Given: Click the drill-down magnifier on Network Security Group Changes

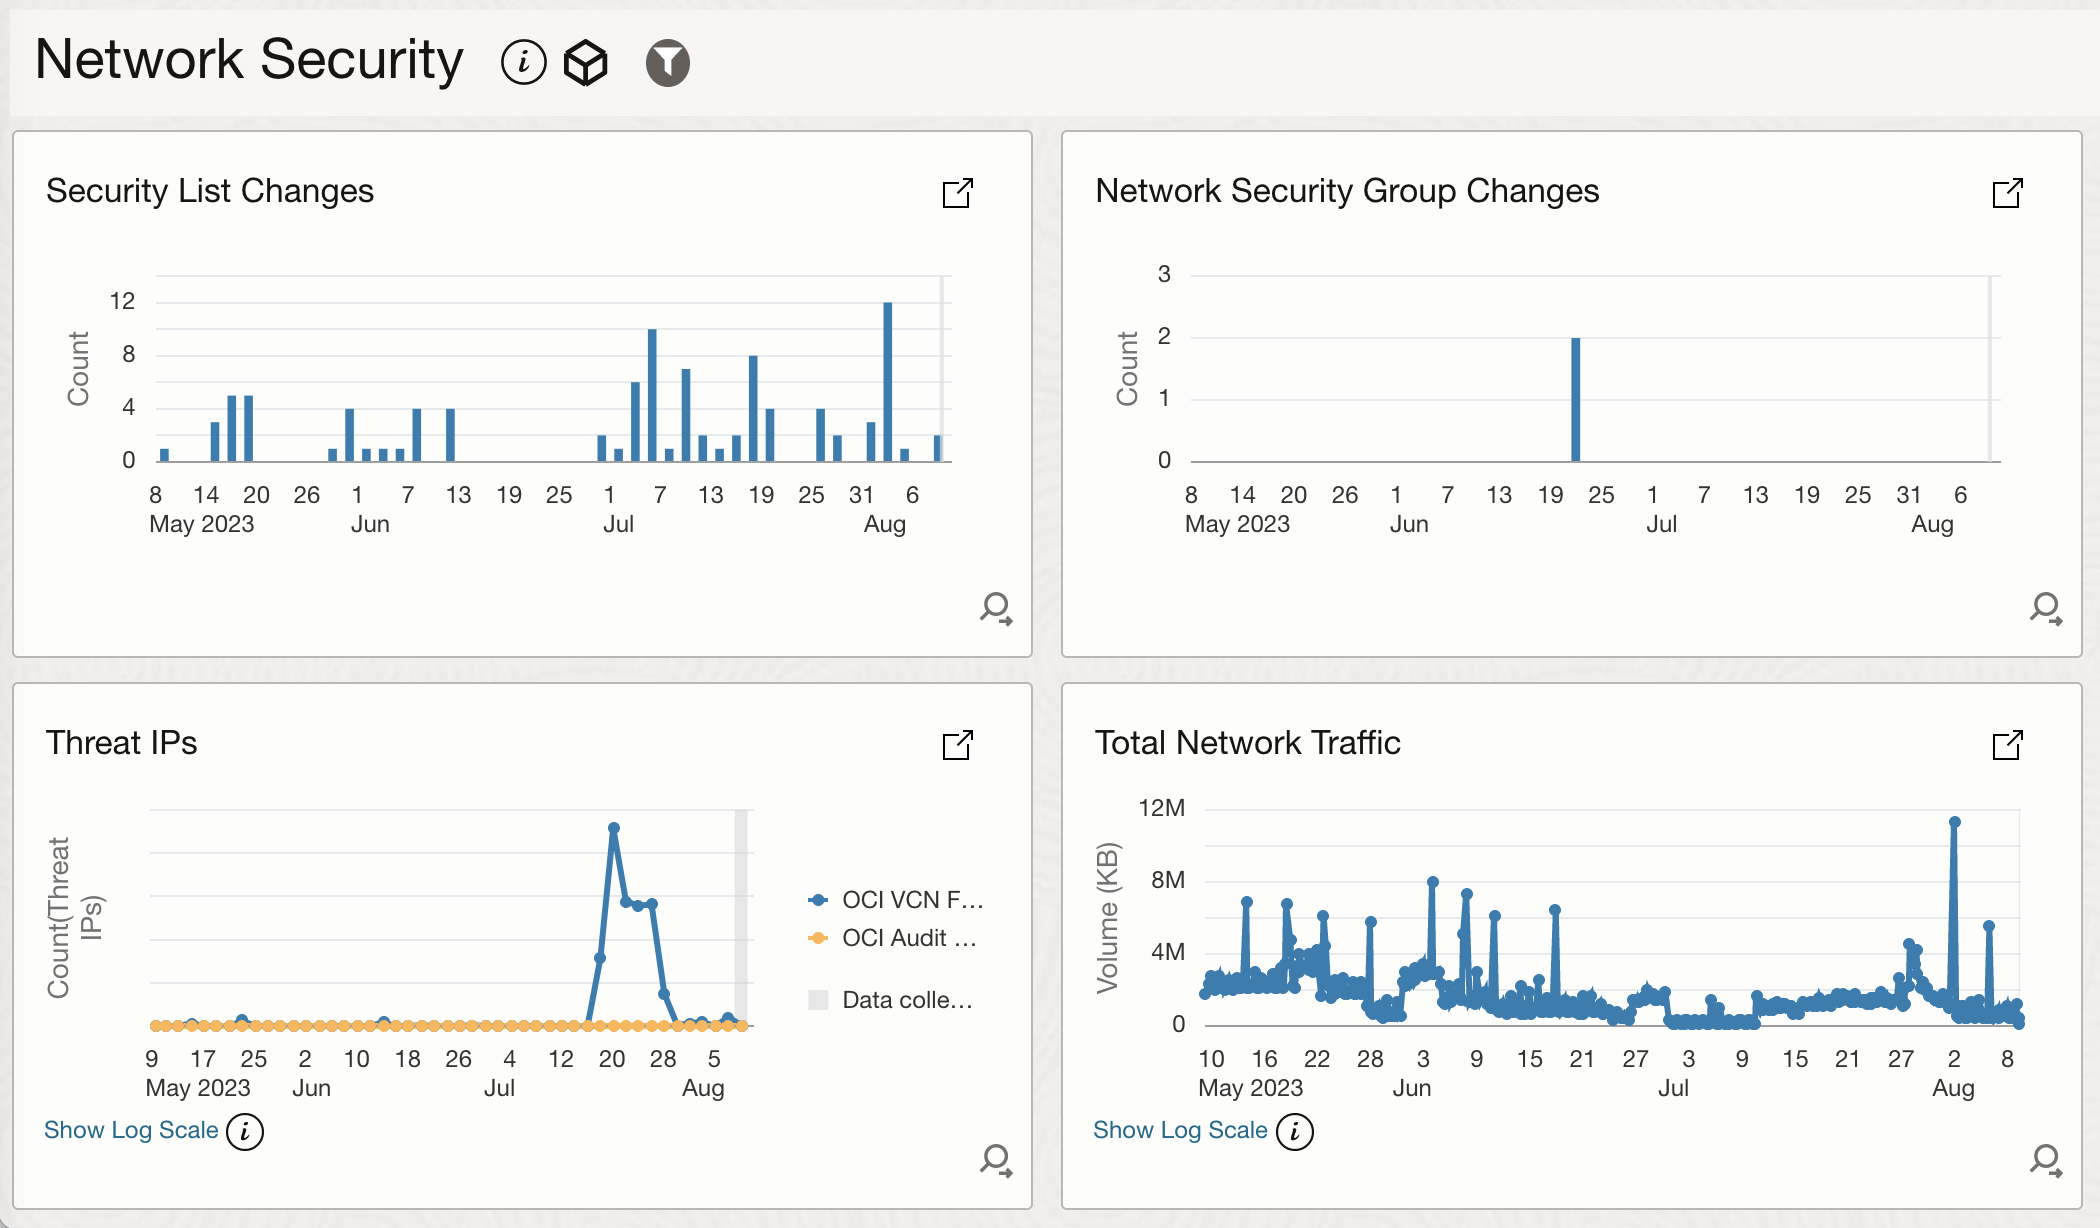Looking at the screenshot, I should coord(2044,609).
